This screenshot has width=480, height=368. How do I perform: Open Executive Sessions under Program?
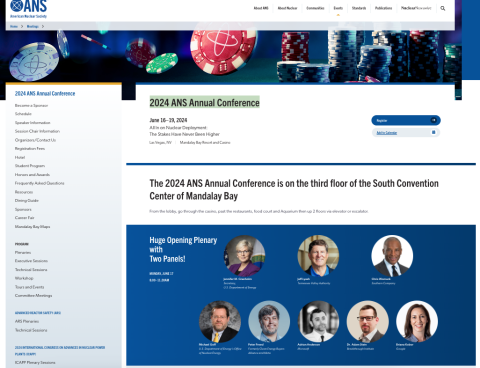pyautogui.click(x=31, y=261)
